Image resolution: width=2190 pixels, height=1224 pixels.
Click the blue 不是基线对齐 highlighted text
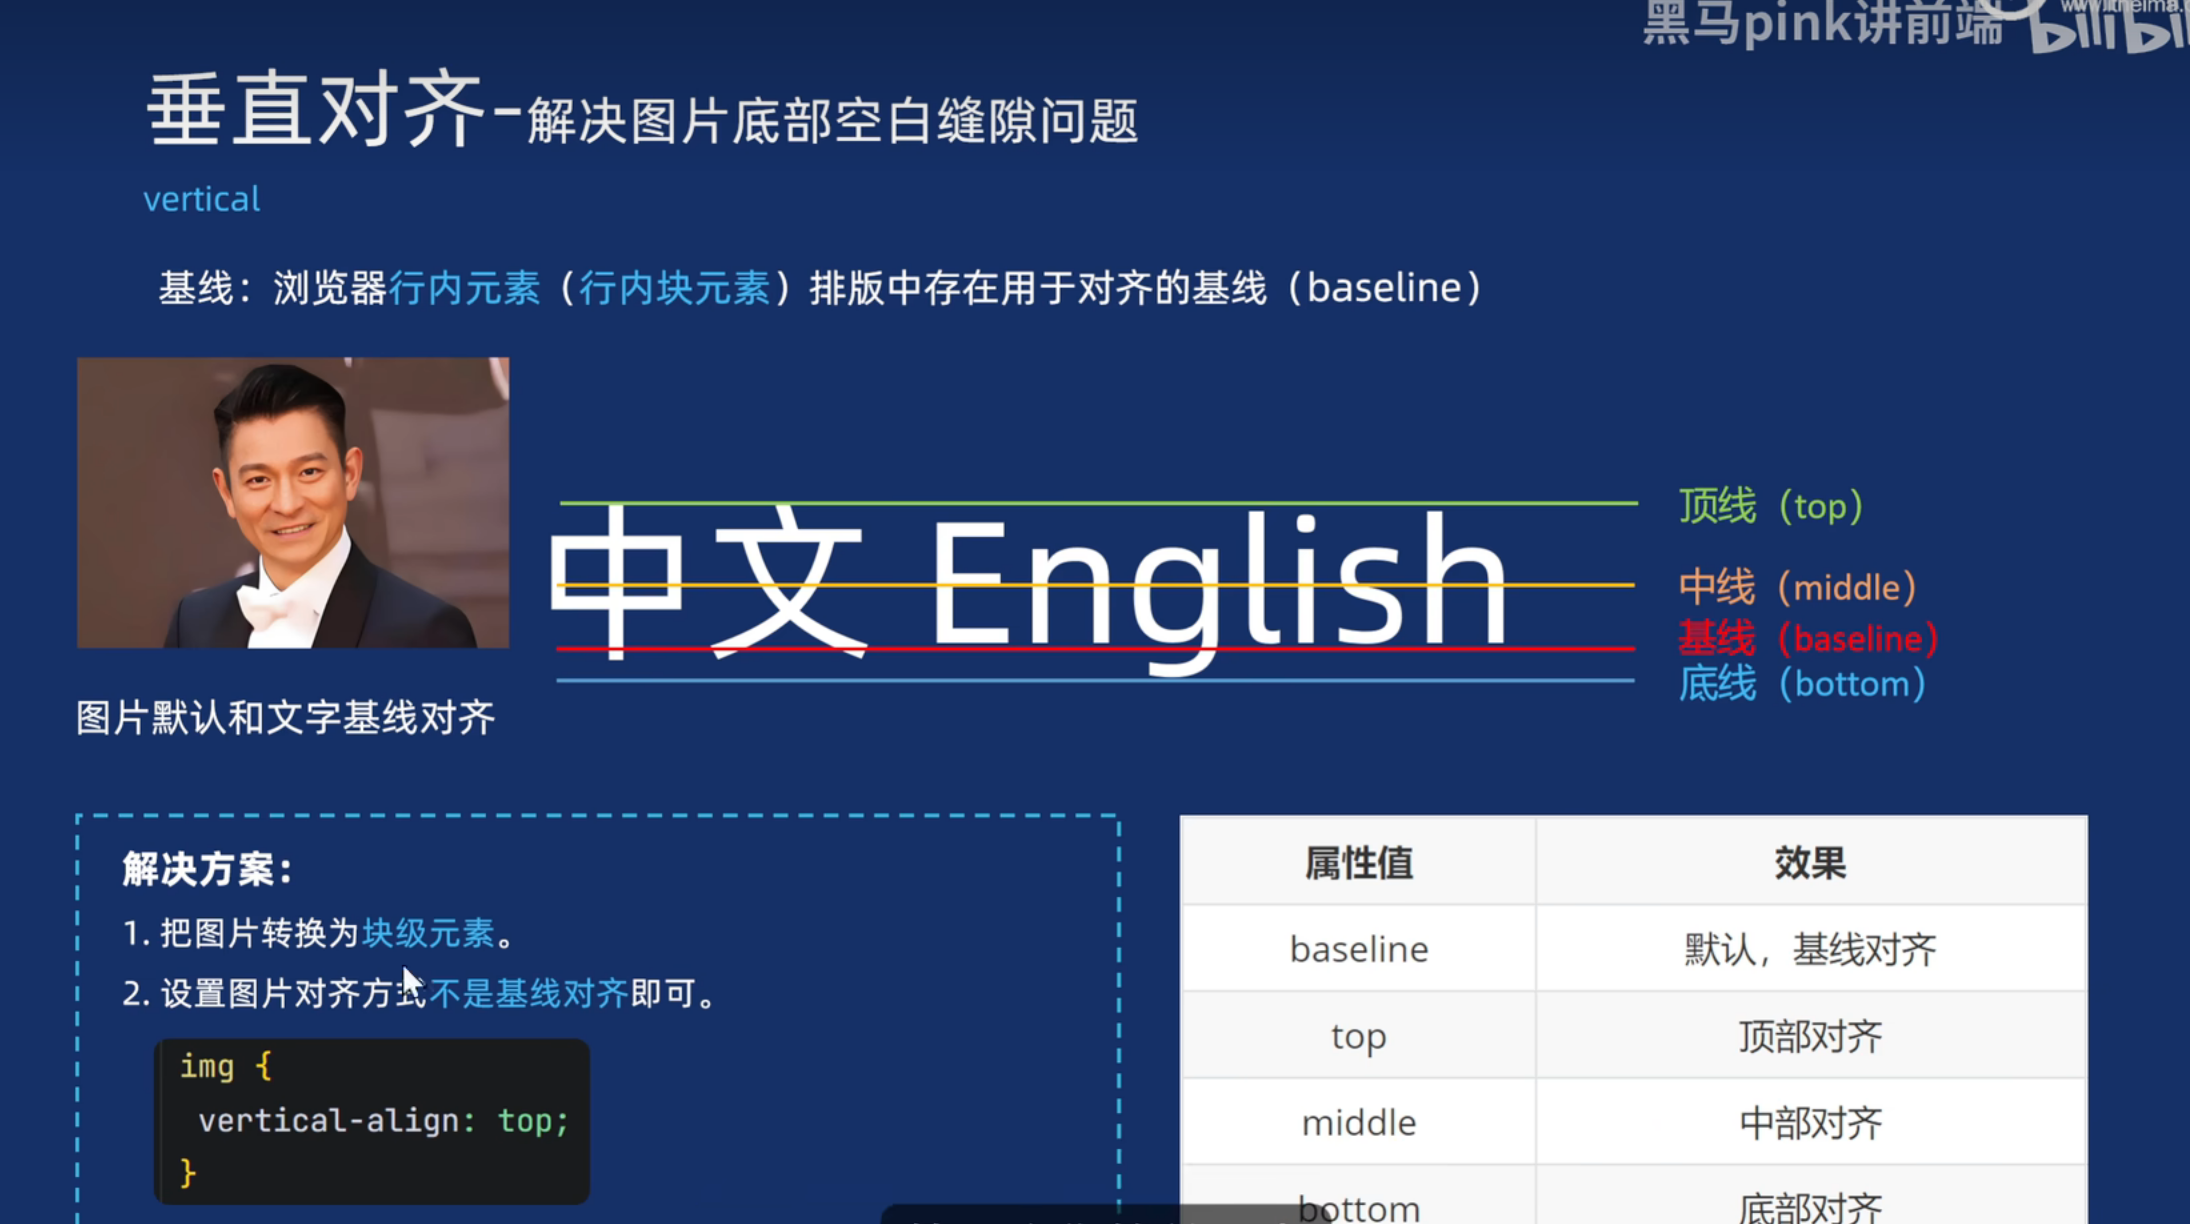(x=528, y=993)
